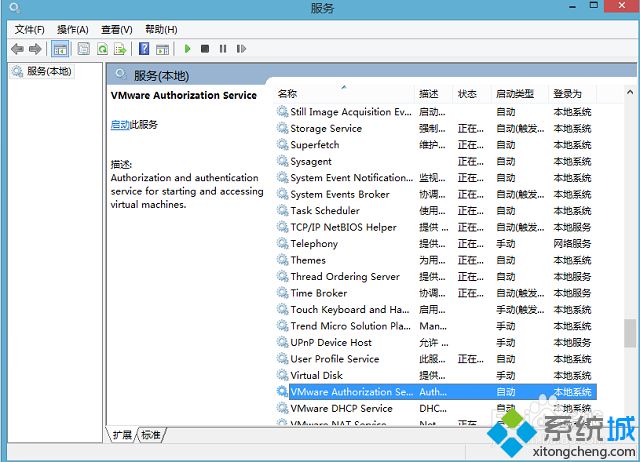
Task: Click the Refresh toolbar icon
Action: click(x=102, y=49)
